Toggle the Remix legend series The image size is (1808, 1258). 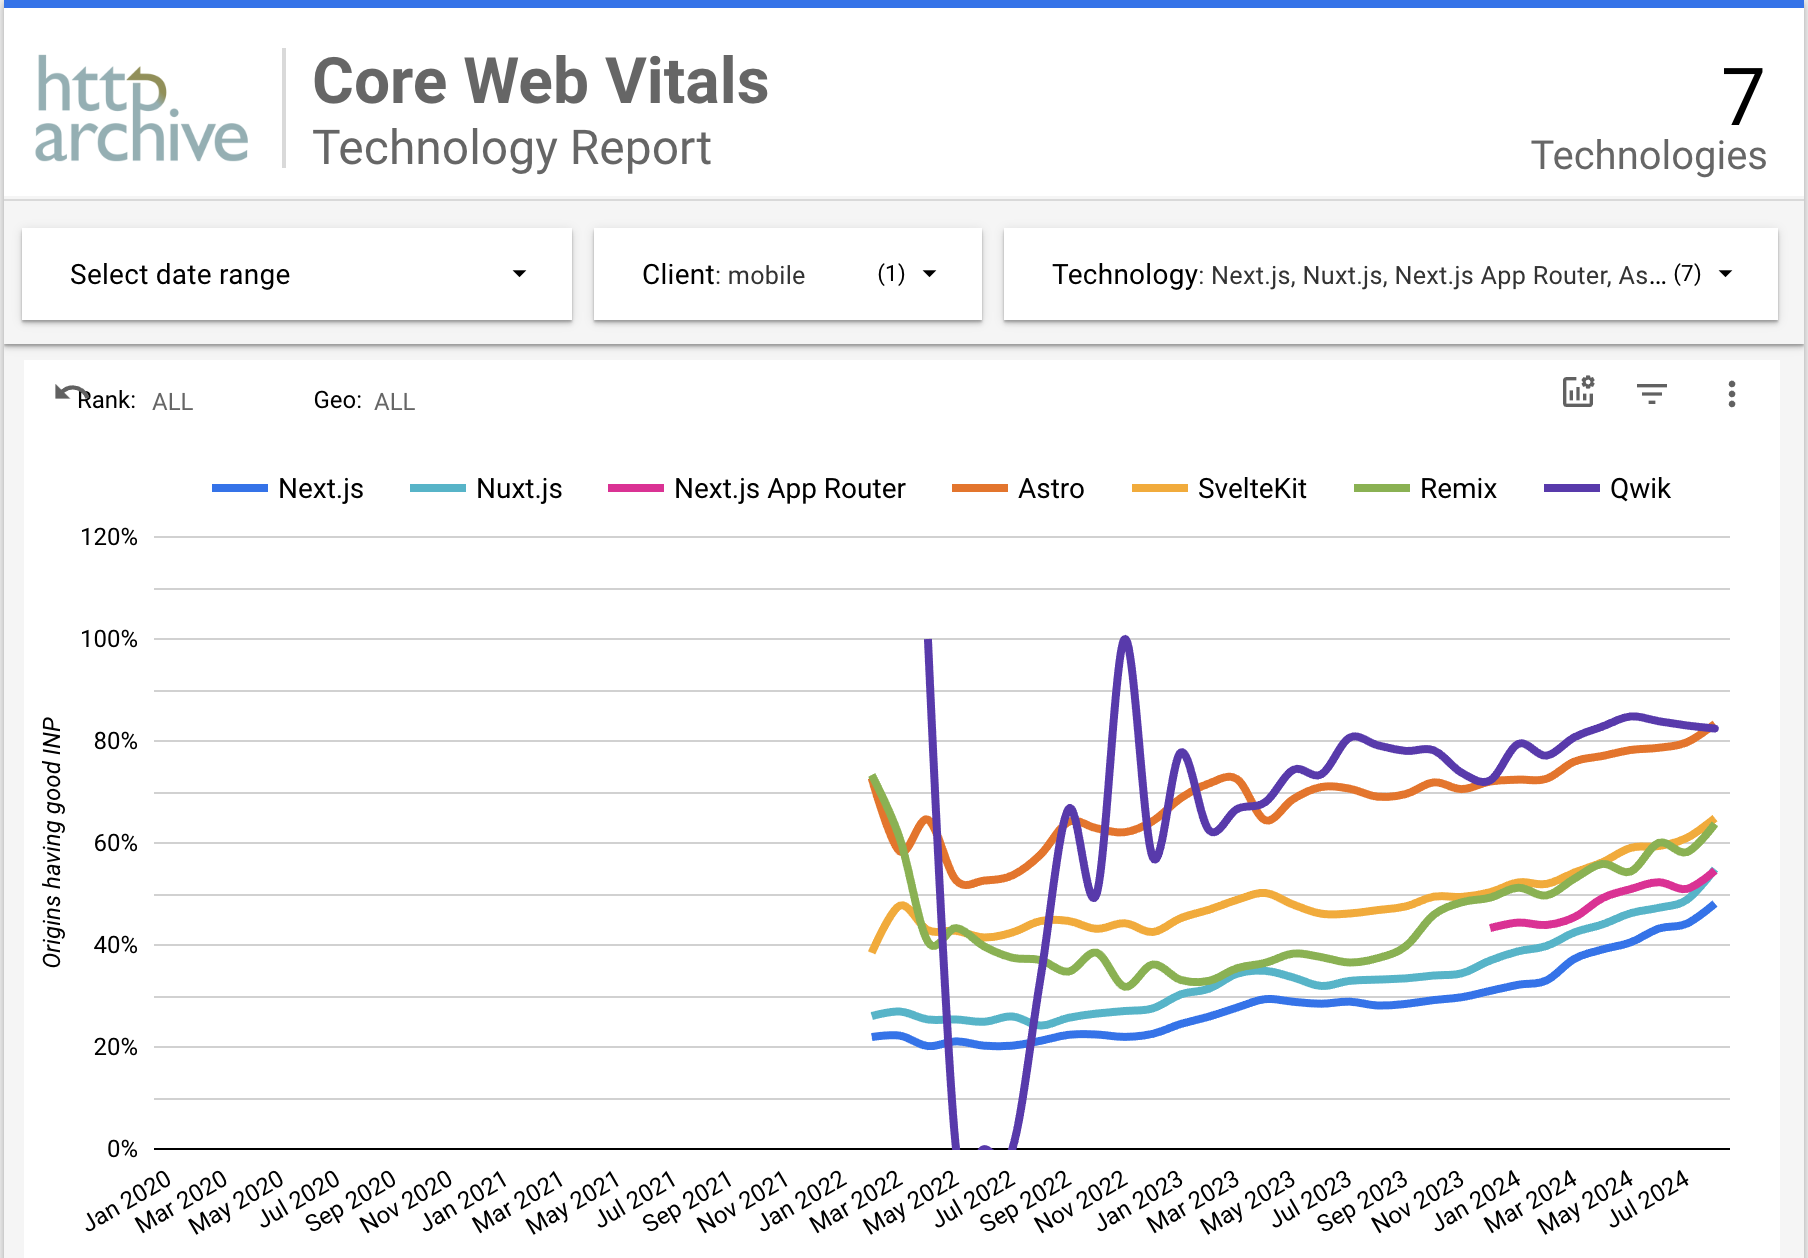coord(1425,488)
